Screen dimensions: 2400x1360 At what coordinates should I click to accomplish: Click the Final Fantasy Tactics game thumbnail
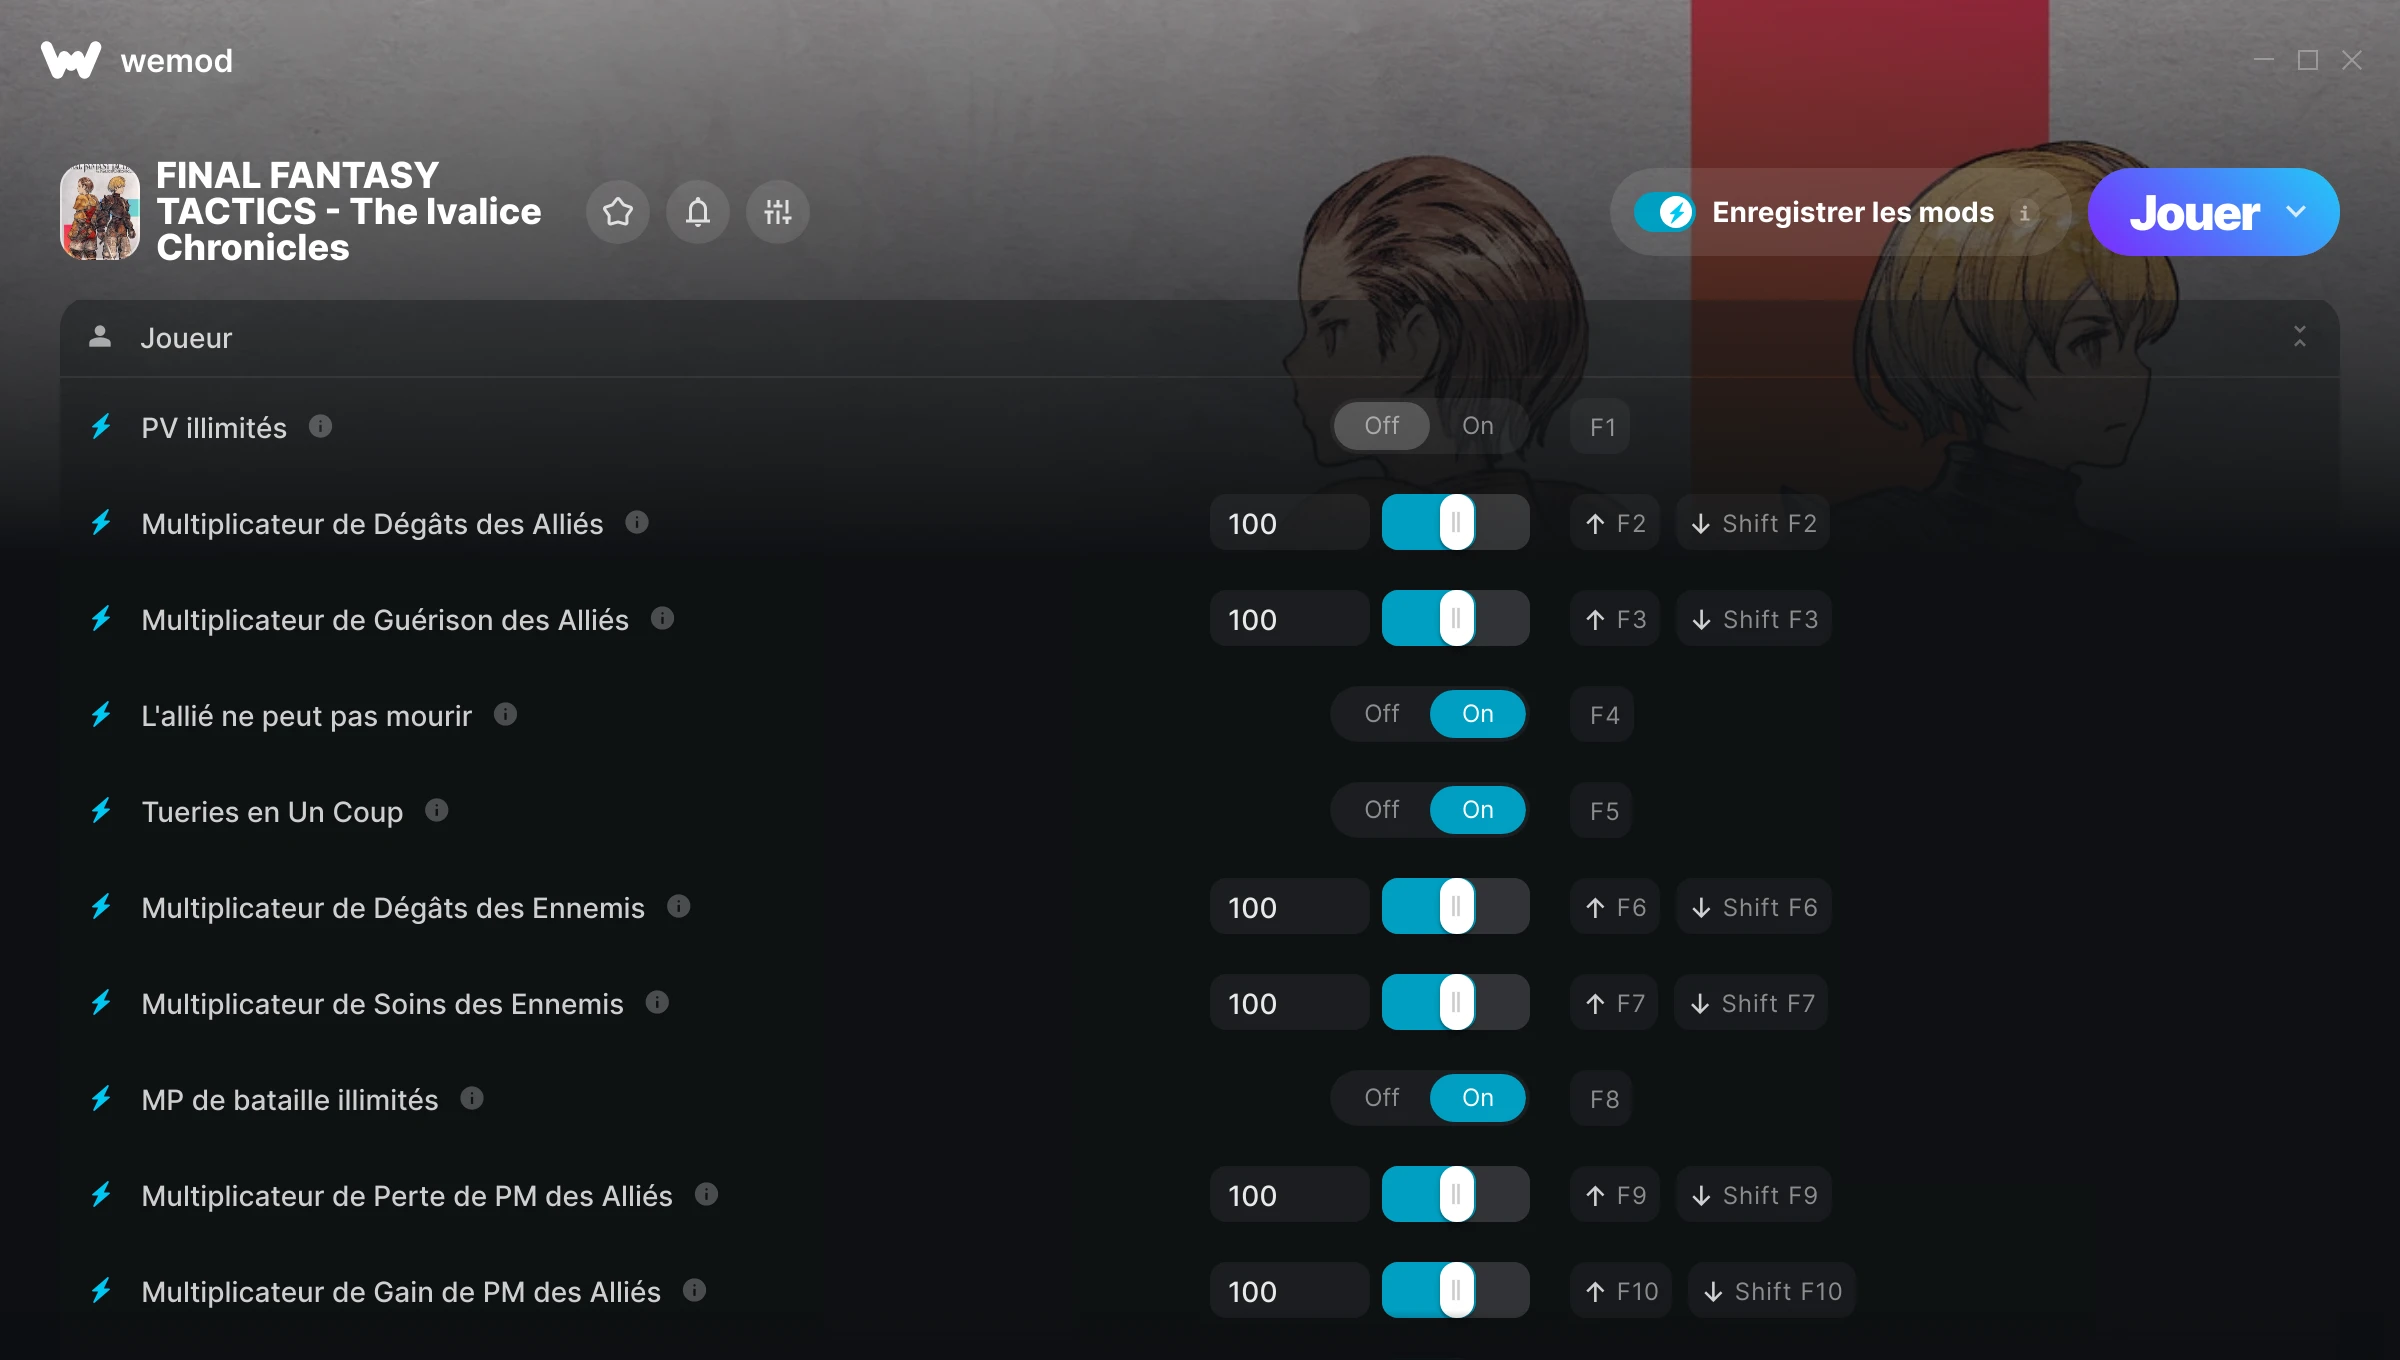[100, 212]
